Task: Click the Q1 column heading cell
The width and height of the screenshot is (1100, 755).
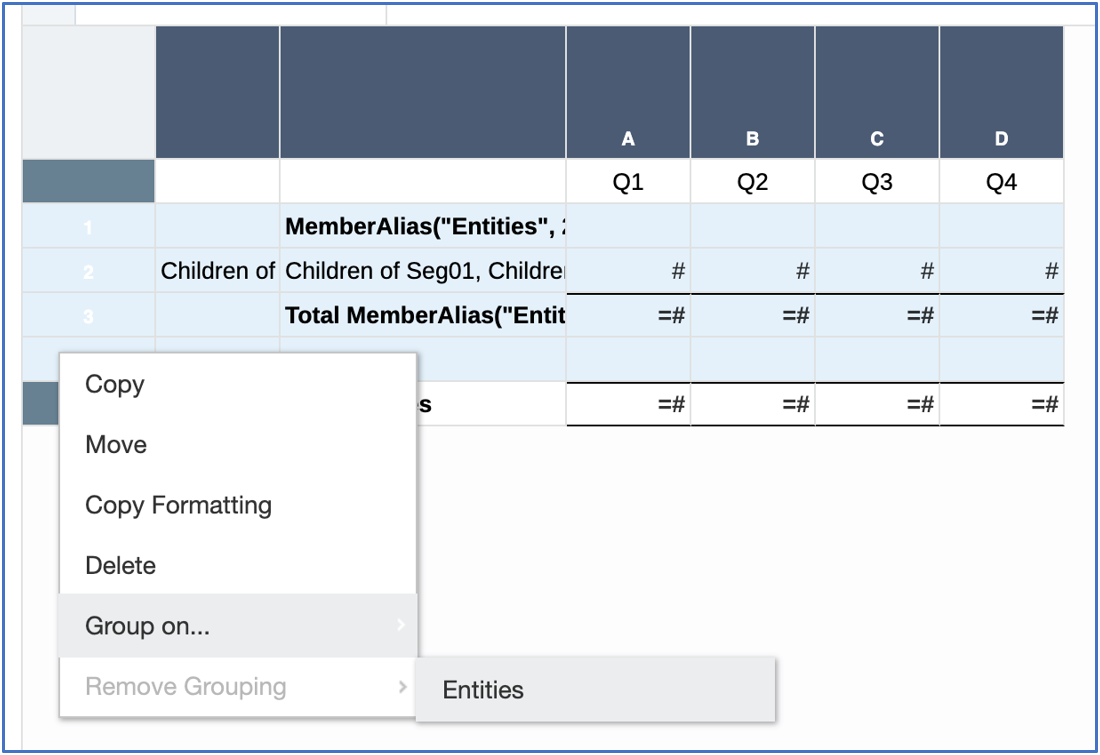Action: [x=628, y=183]
